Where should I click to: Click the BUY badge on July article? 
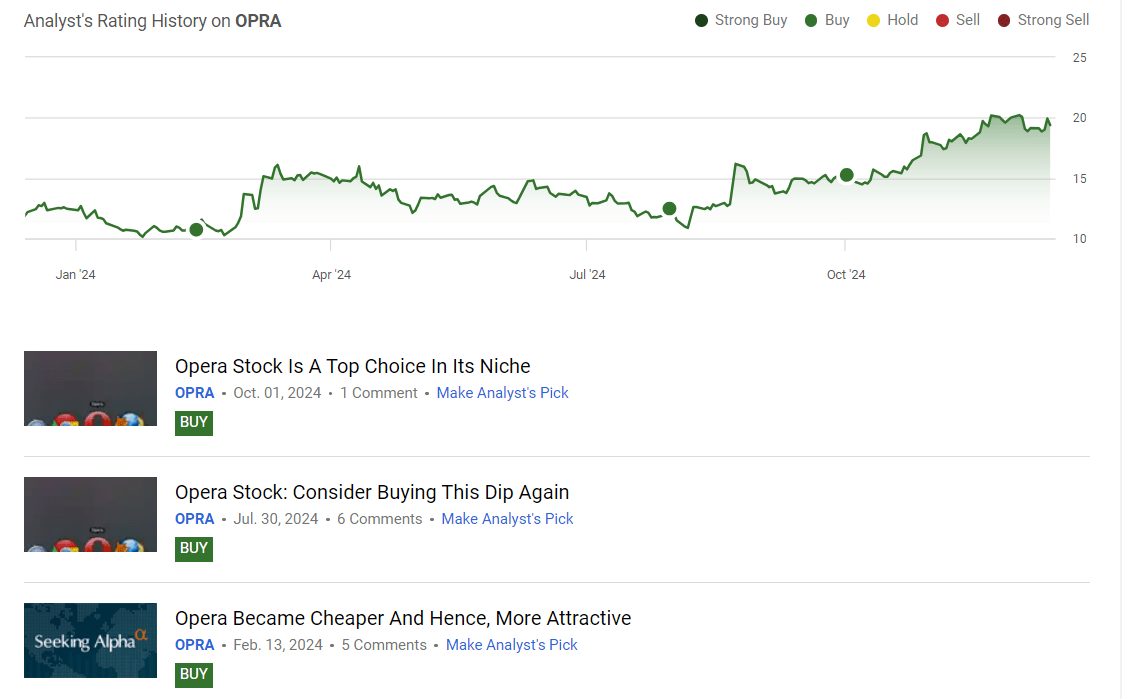click(x=193, y=548)
